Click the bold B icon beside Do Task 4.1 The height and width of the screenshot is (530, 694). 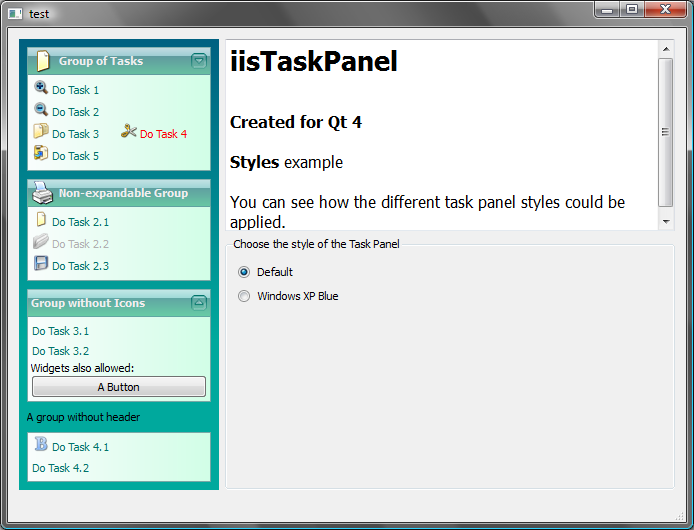tap(41, 444)
